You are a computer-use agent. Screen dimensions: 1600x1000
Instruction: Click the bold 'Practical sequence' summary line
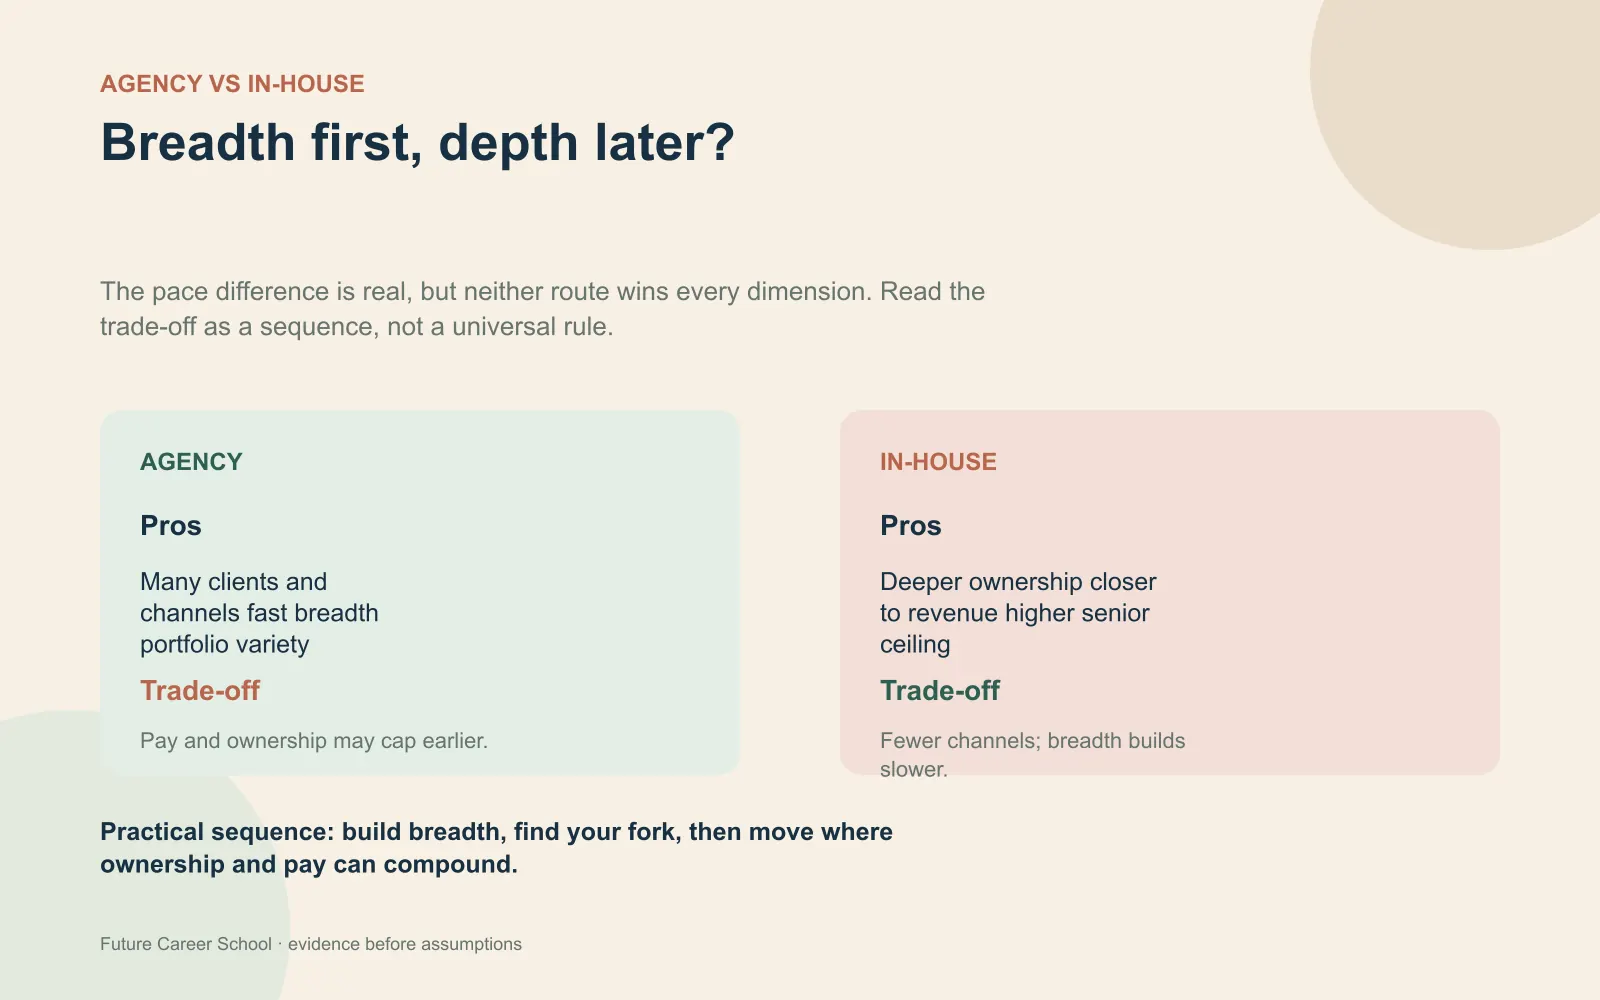(496, 848)
